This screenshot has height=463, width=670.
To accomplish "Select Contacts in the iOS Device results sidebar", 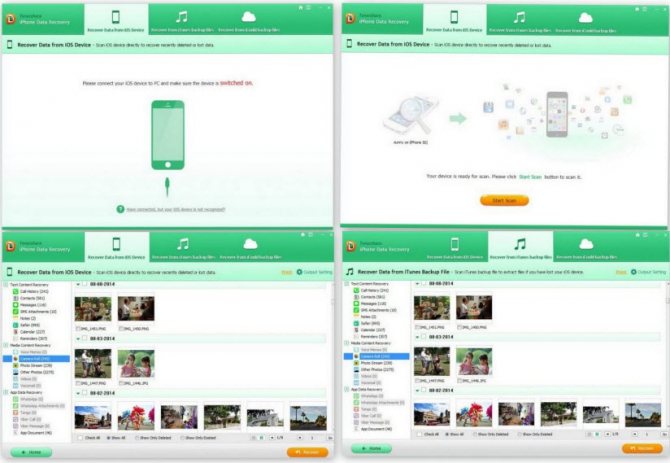I will tap(29, 298).
